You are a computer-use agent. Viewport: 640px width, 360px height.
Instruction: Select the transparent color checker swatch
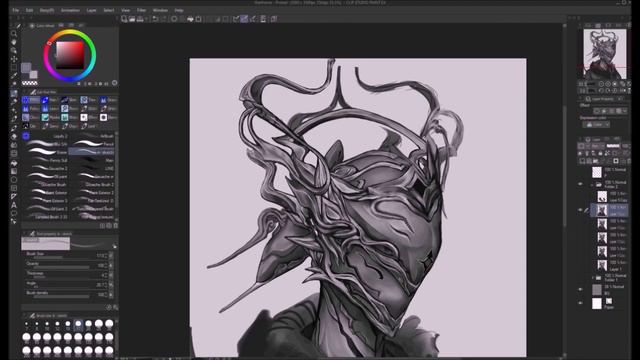pyautogui.click(x=29, y=83)
